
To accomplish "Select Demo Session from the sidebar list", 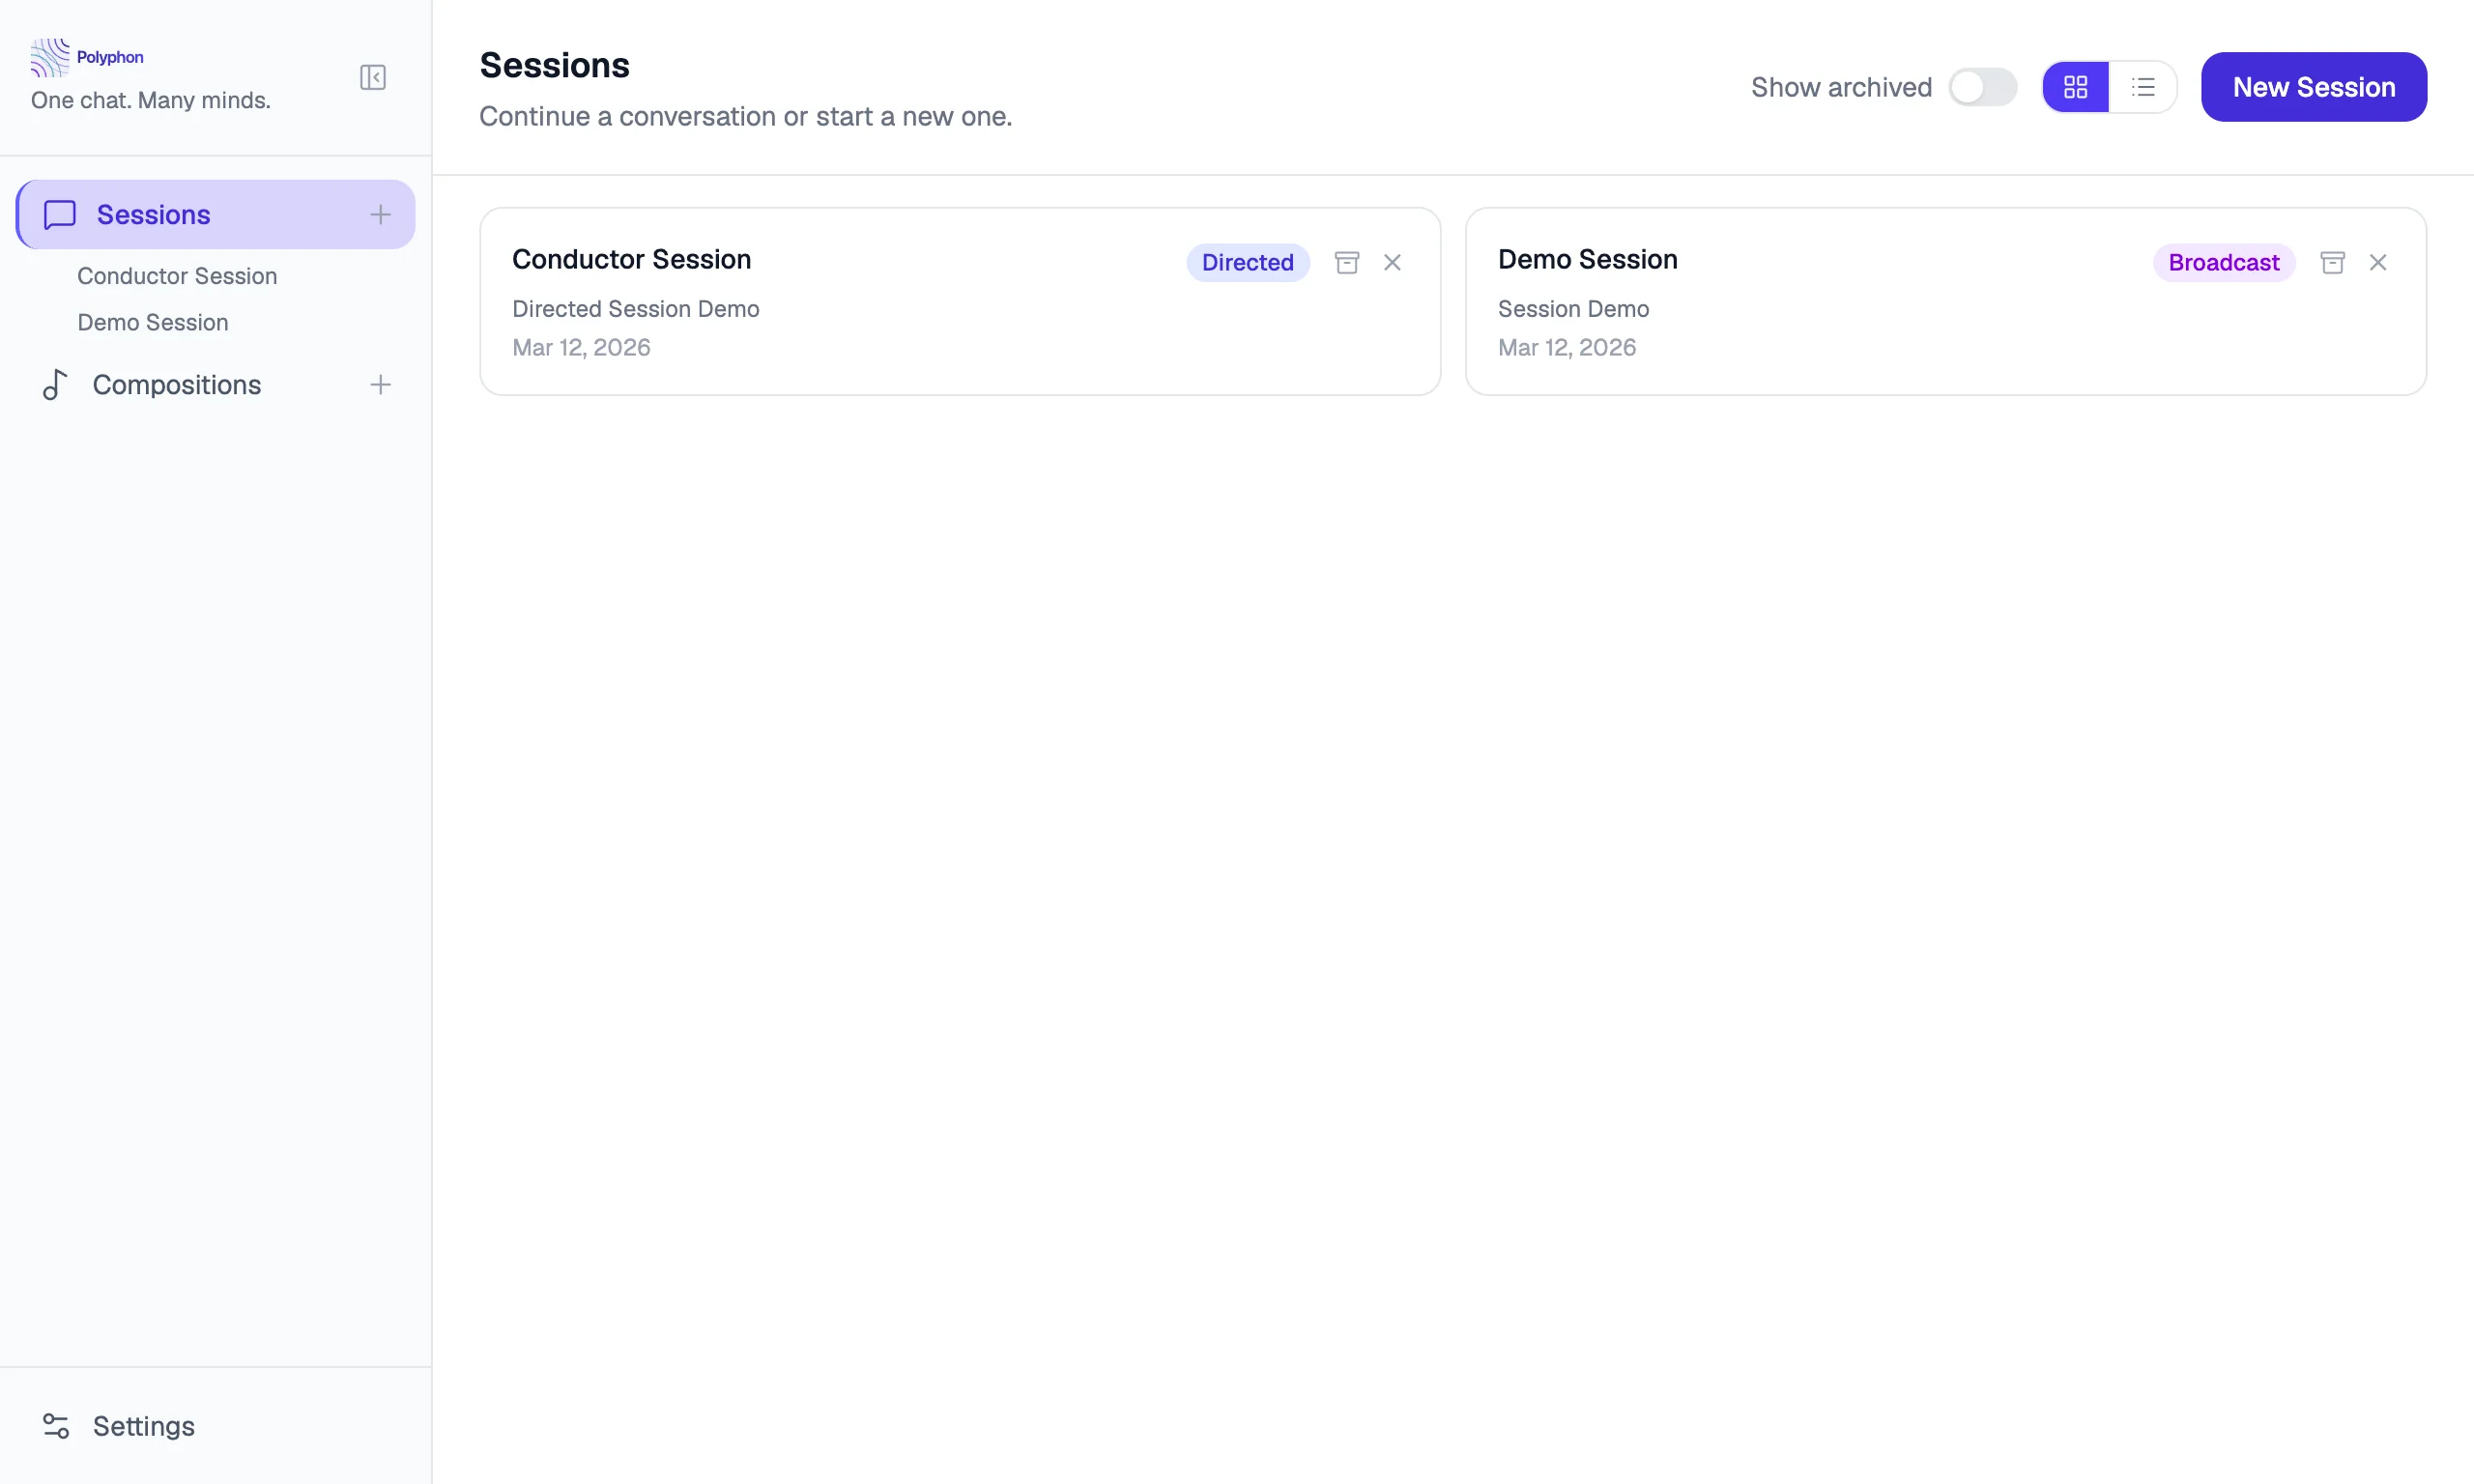I will point(153,322).
